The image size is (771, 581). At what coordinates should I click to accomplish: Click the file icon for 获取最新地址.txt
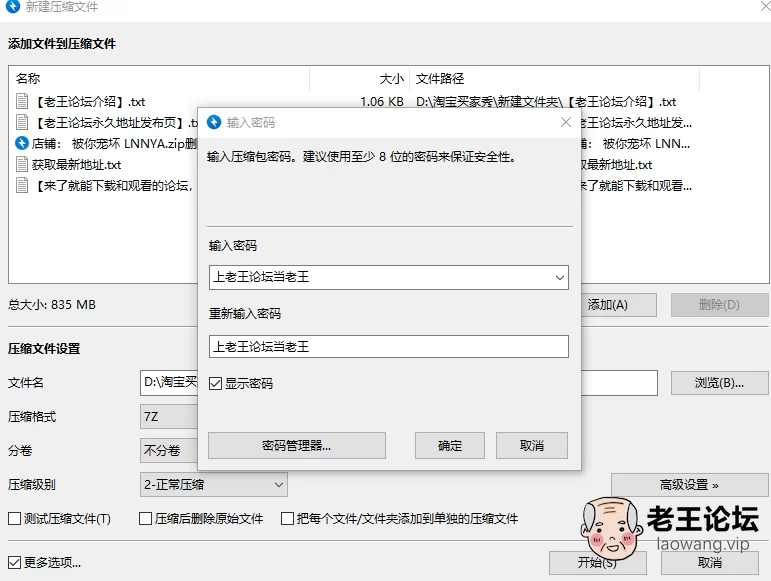coord(23,164)
